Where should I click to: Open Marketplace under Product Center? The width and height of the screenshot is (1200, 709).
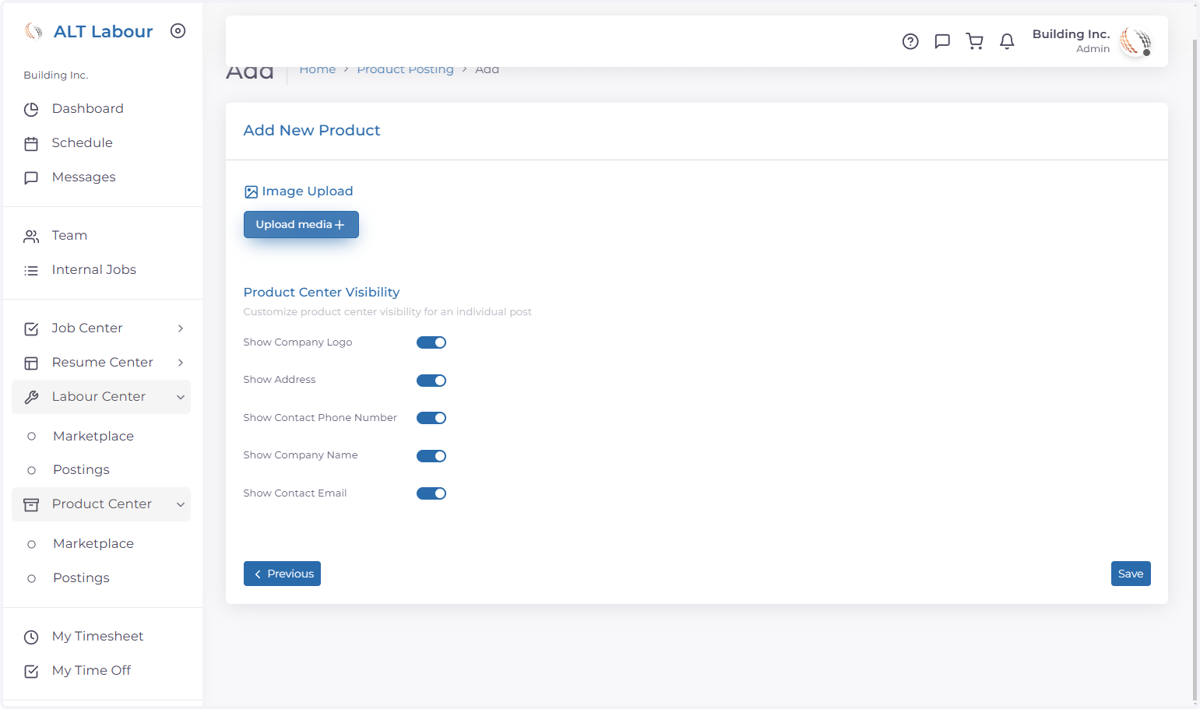pos(93,544)
